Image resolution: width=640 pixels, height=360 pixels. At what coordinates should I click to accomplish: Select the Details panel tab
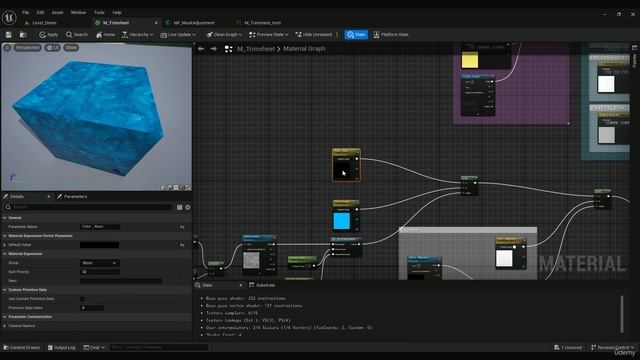(x=17, y=197)
